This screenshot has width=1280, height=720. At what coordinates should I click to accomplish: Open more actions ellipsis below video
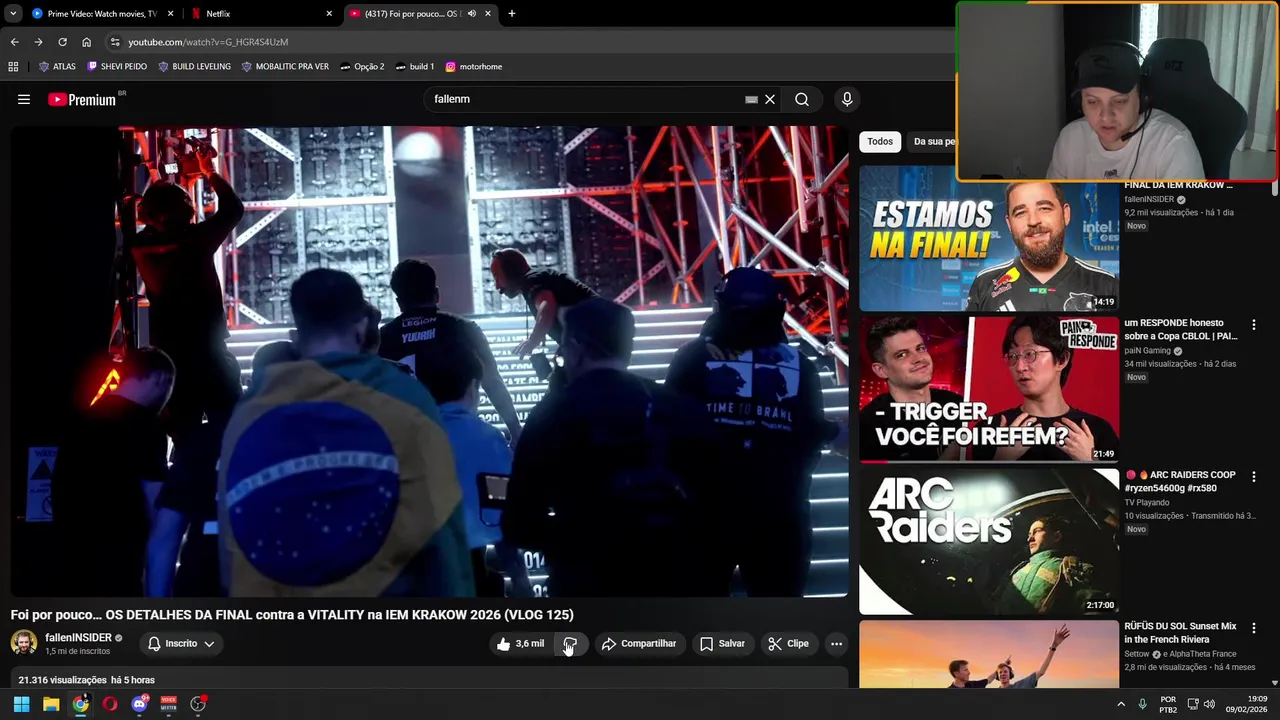click(x=837, y=644)
